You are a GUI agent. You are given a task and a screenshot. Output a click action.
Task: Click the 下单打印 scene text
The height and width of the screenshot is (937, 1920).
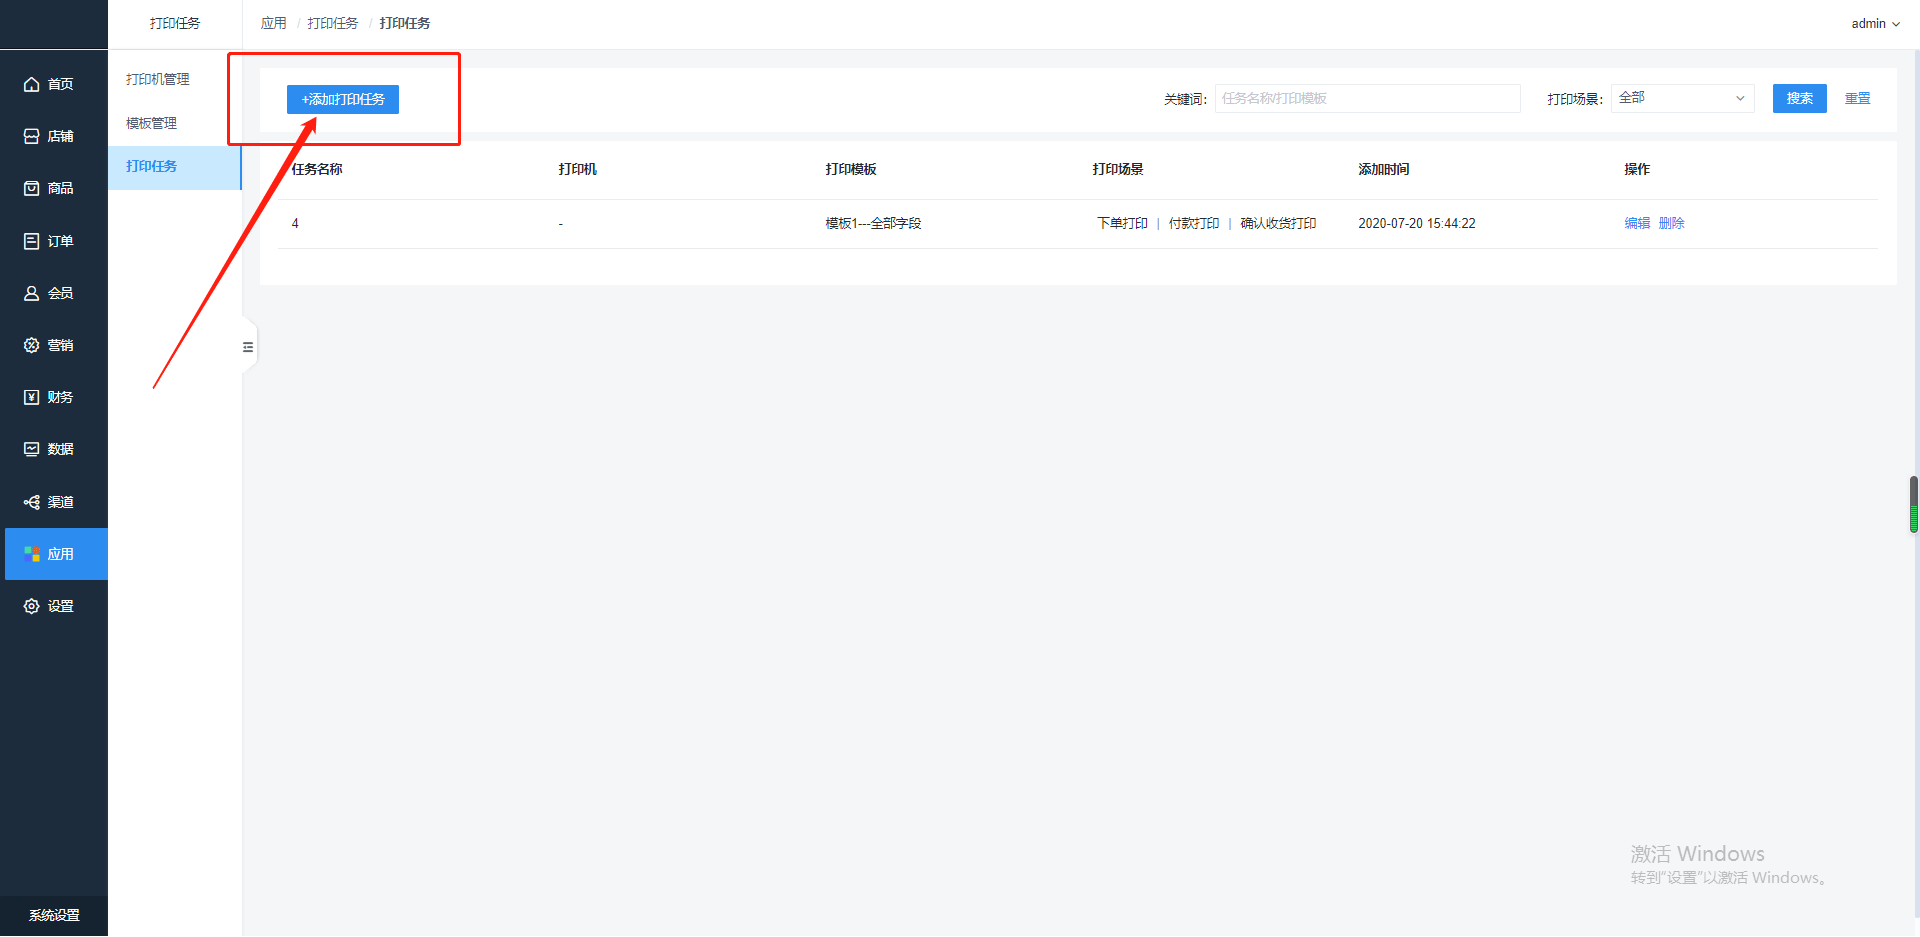click(x=1122, y=223)
